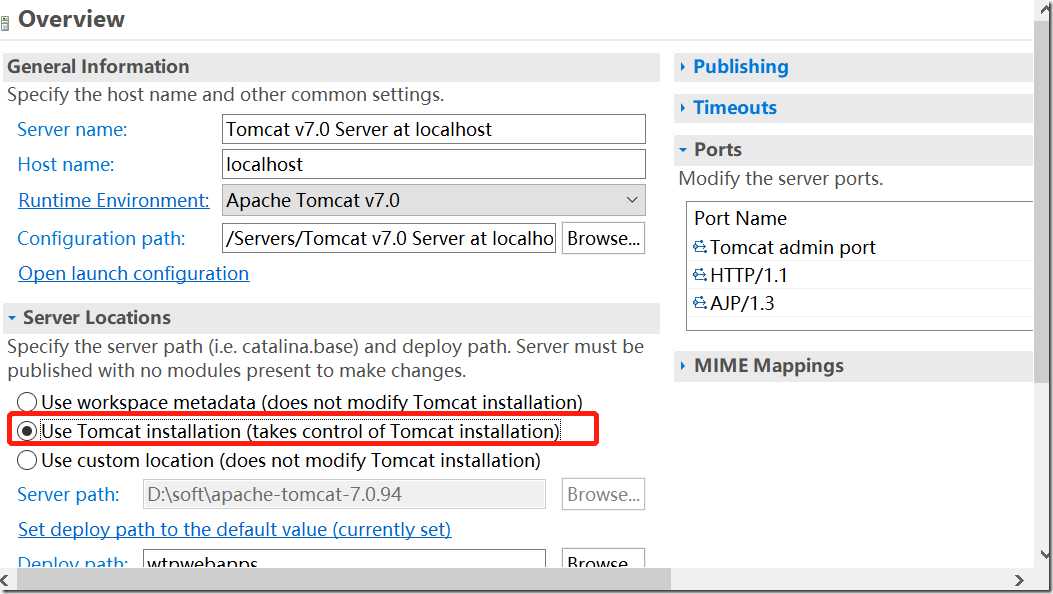
Task: Click the HTTP/1.1 port icon
Action: coord(700,275)
